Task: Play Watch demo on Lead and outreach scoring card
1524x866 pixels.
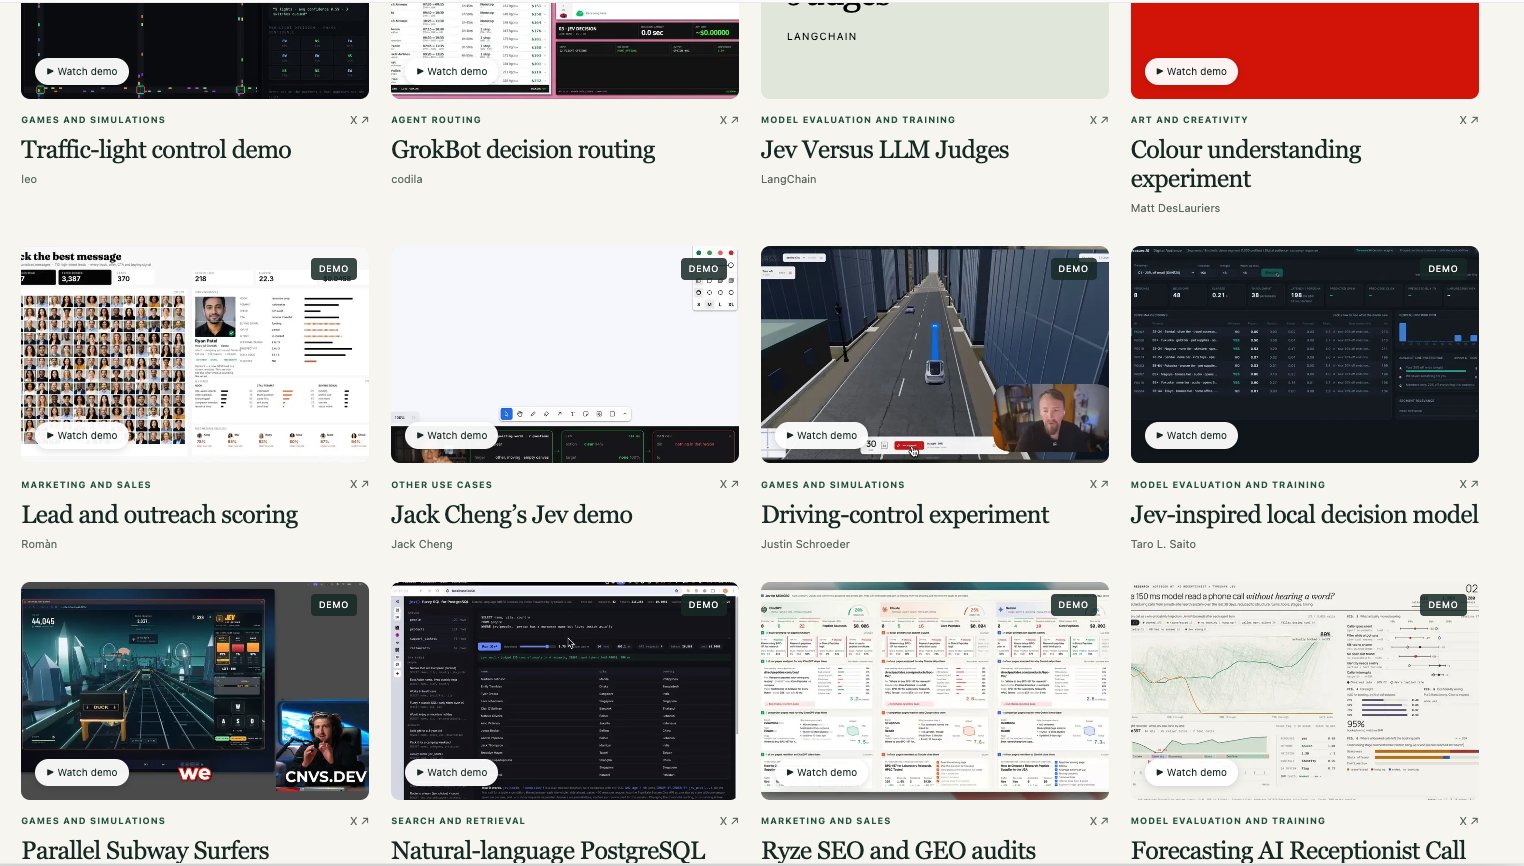Action: tap(82, 435)
